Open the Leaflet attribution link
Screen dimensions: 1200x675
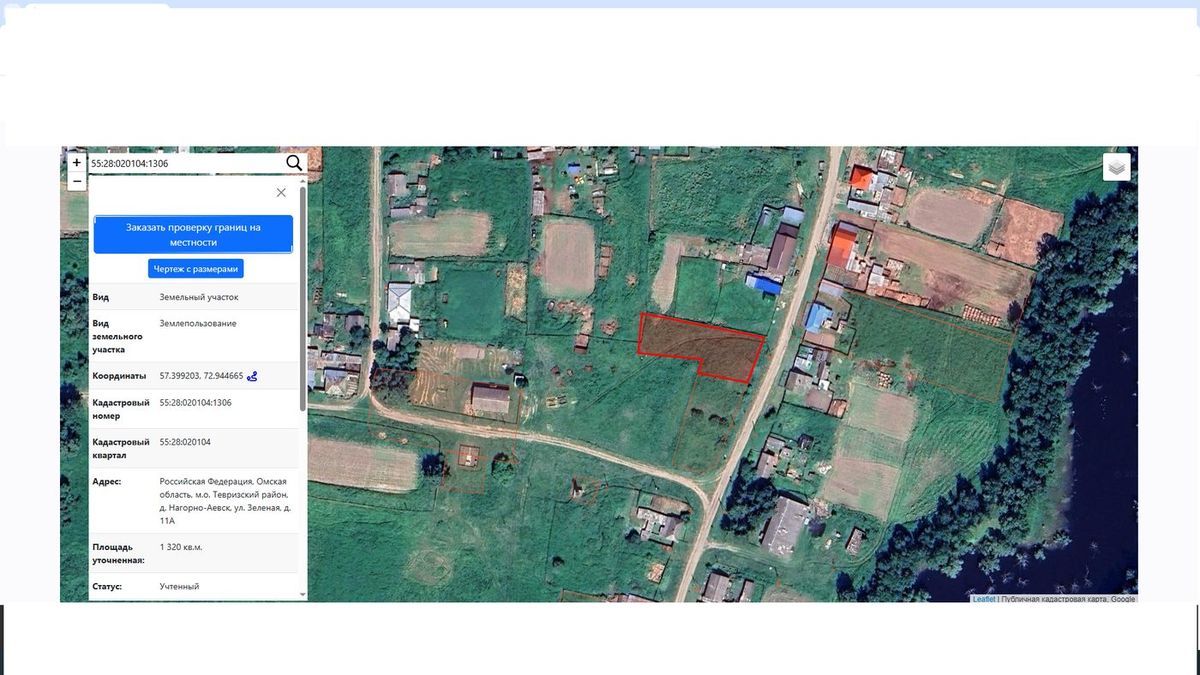[983, 599]
